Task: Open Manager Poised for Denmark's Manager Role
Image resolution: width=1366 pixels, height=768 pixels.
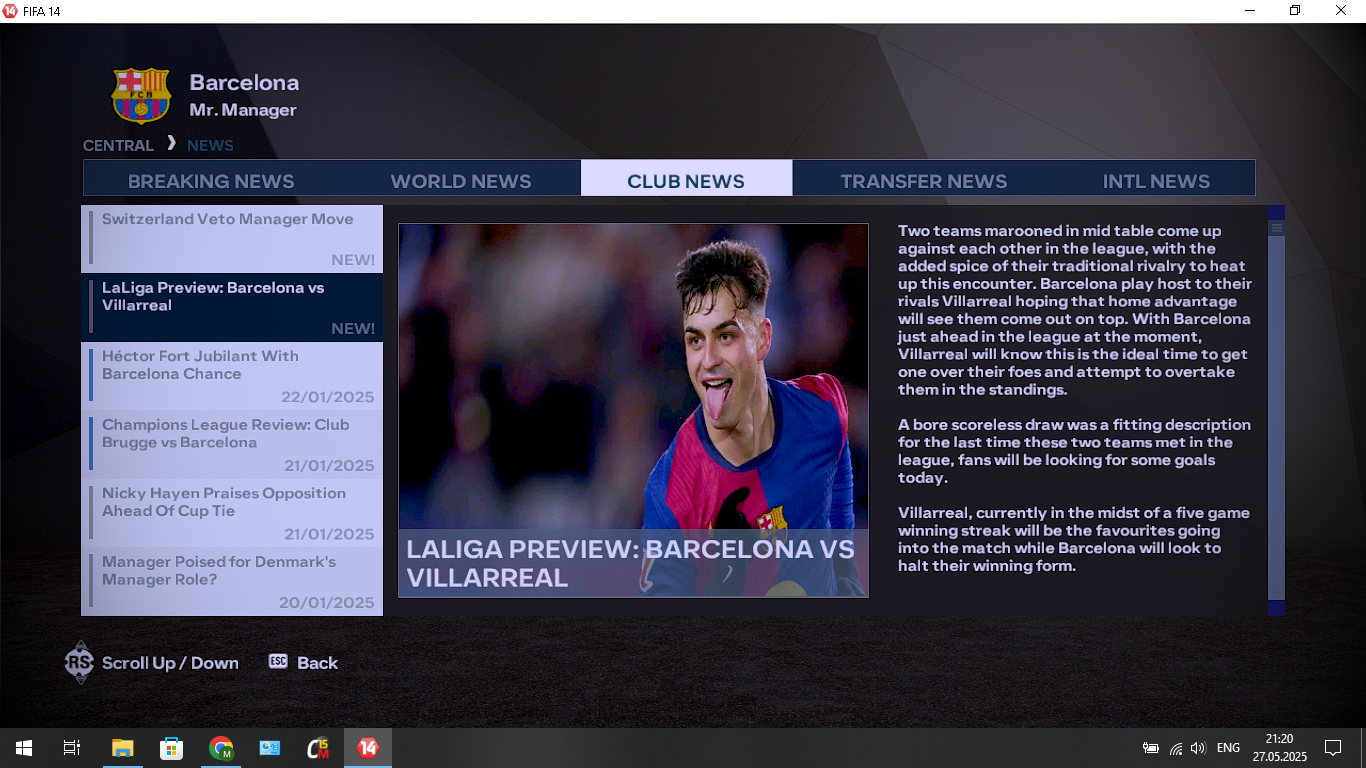Action: (x=232, y=581)
